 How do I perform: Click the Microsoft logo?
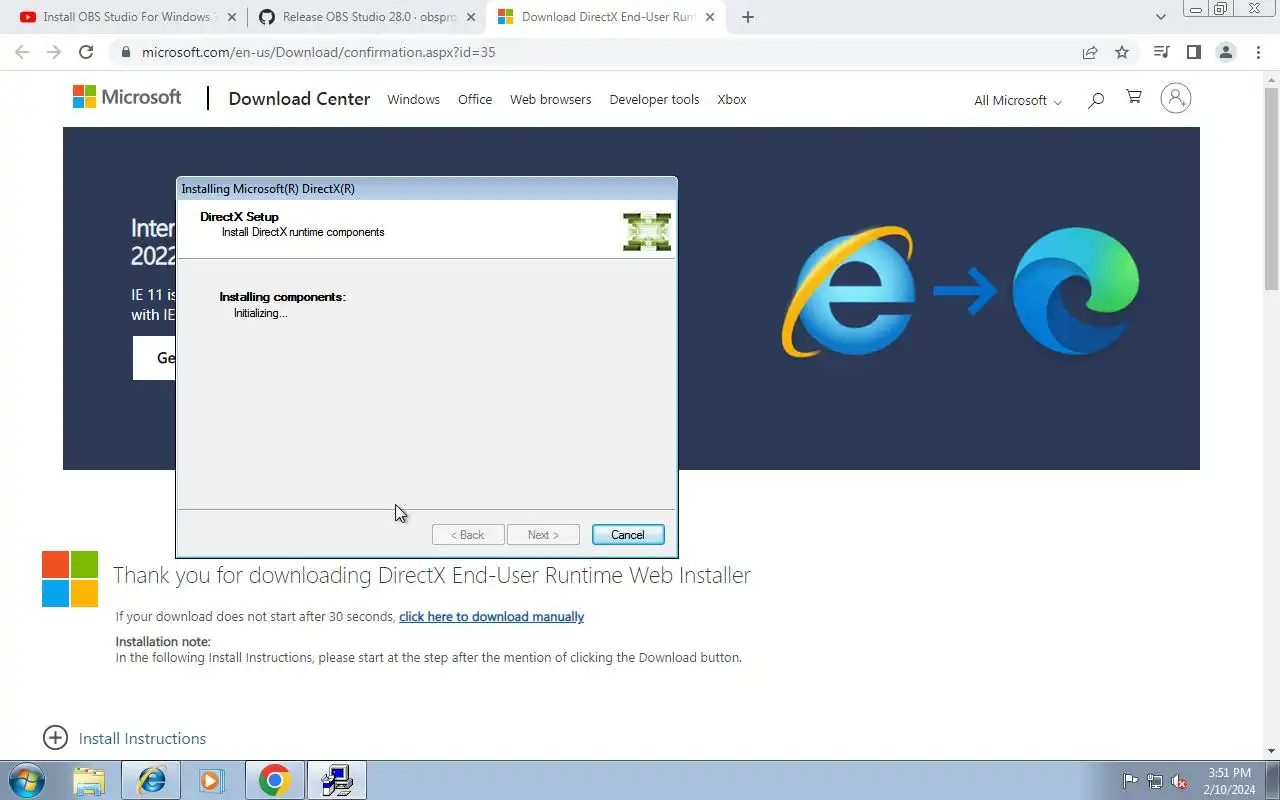click(x=127, y=97)
